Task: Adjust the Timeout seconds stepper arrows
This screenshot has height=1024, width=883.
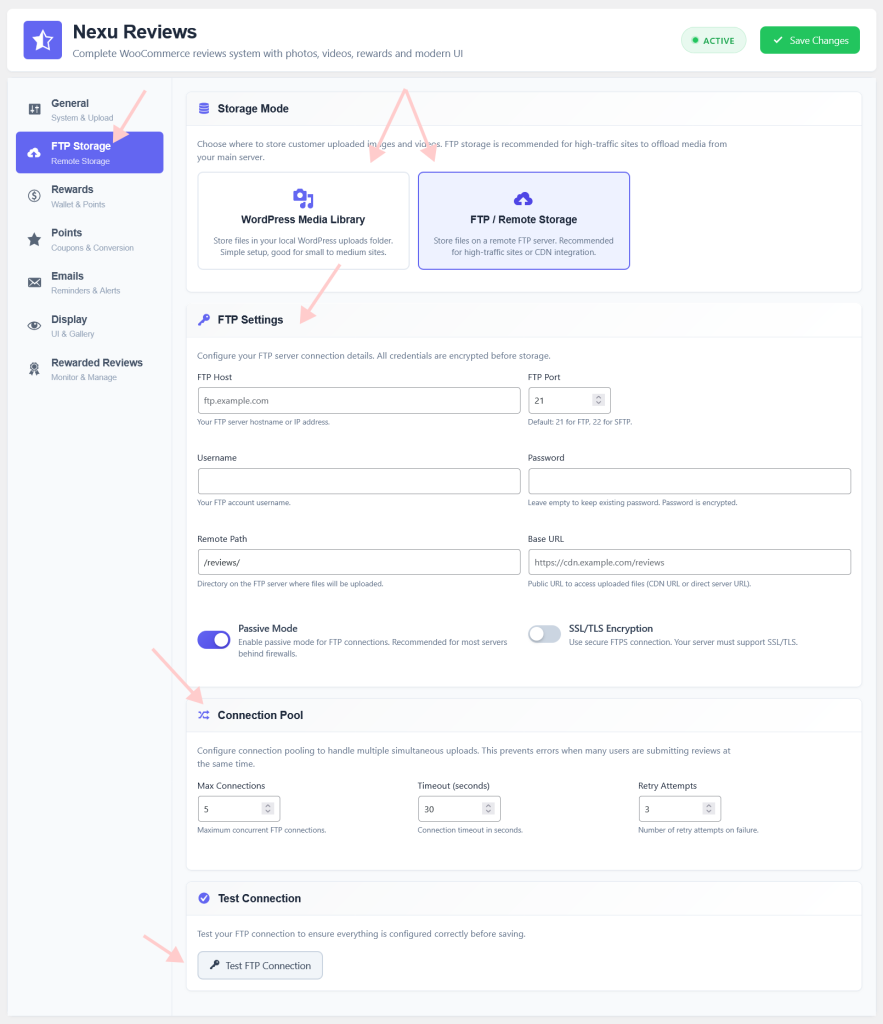Action: (x=488, y=808)
